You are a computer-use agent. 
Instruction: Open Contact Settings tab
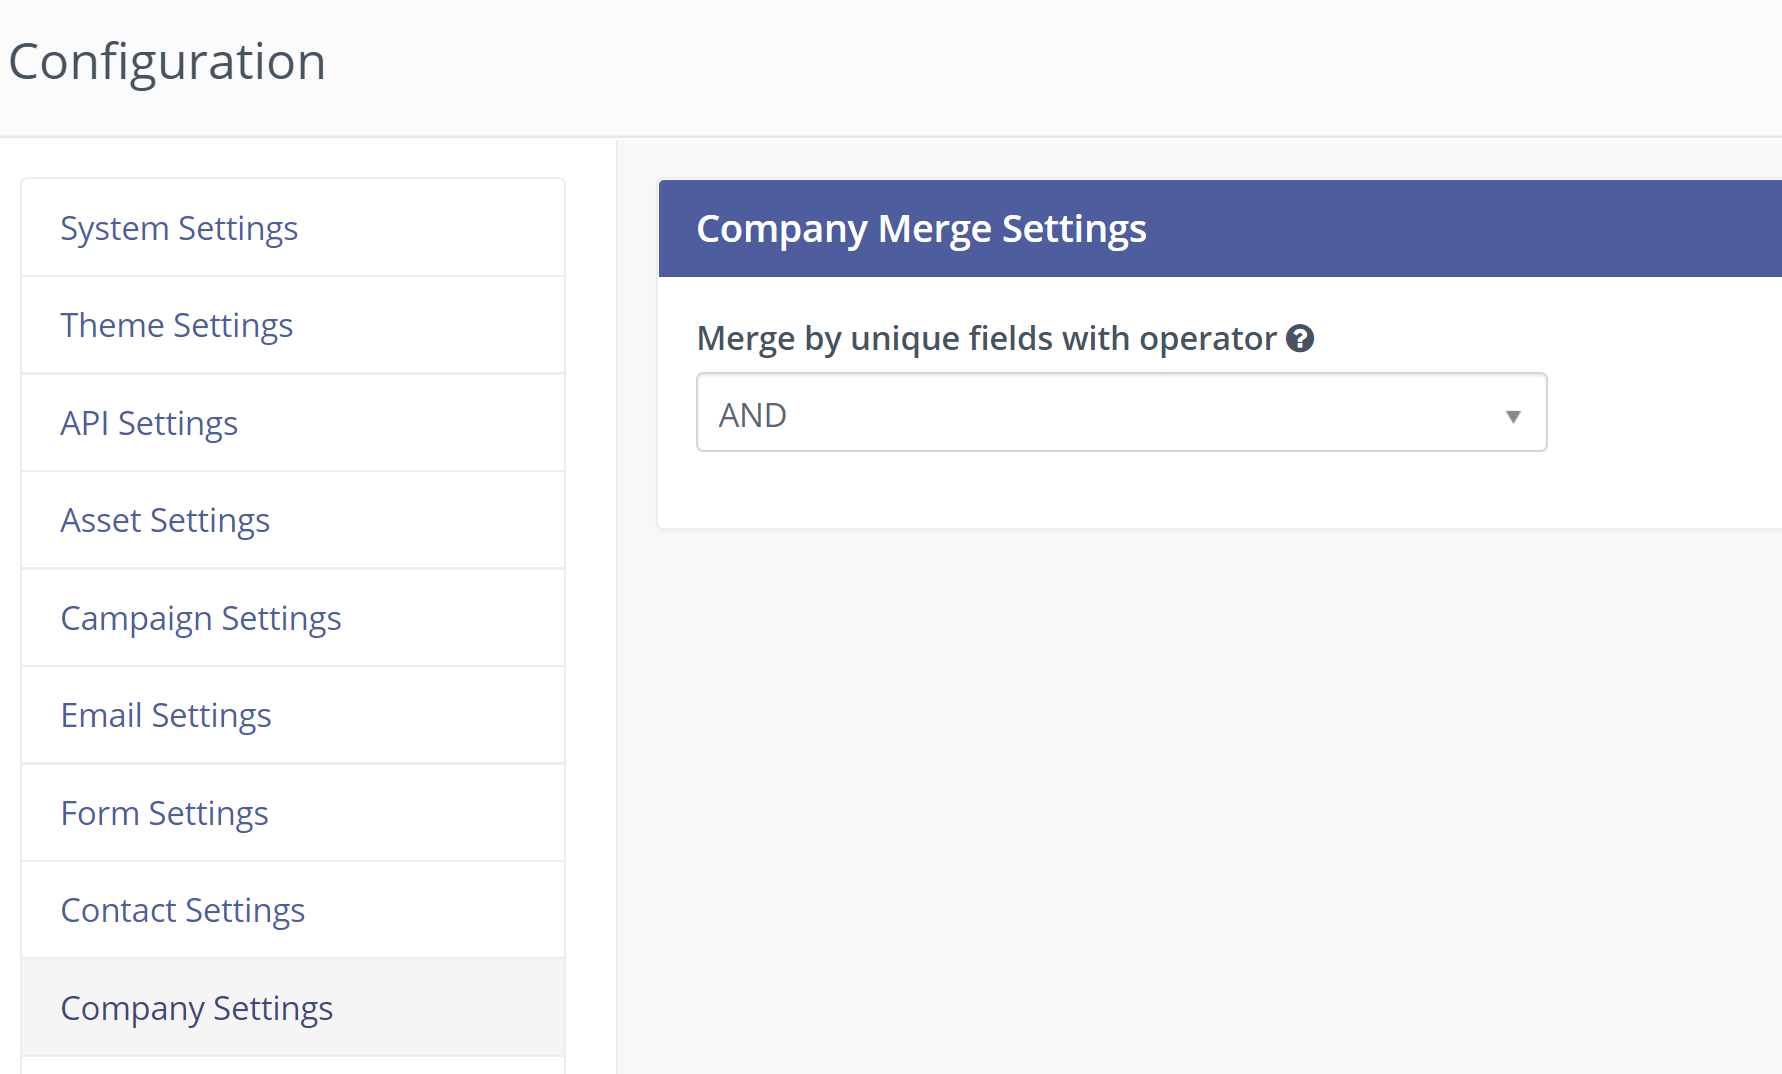pos(182,910)
